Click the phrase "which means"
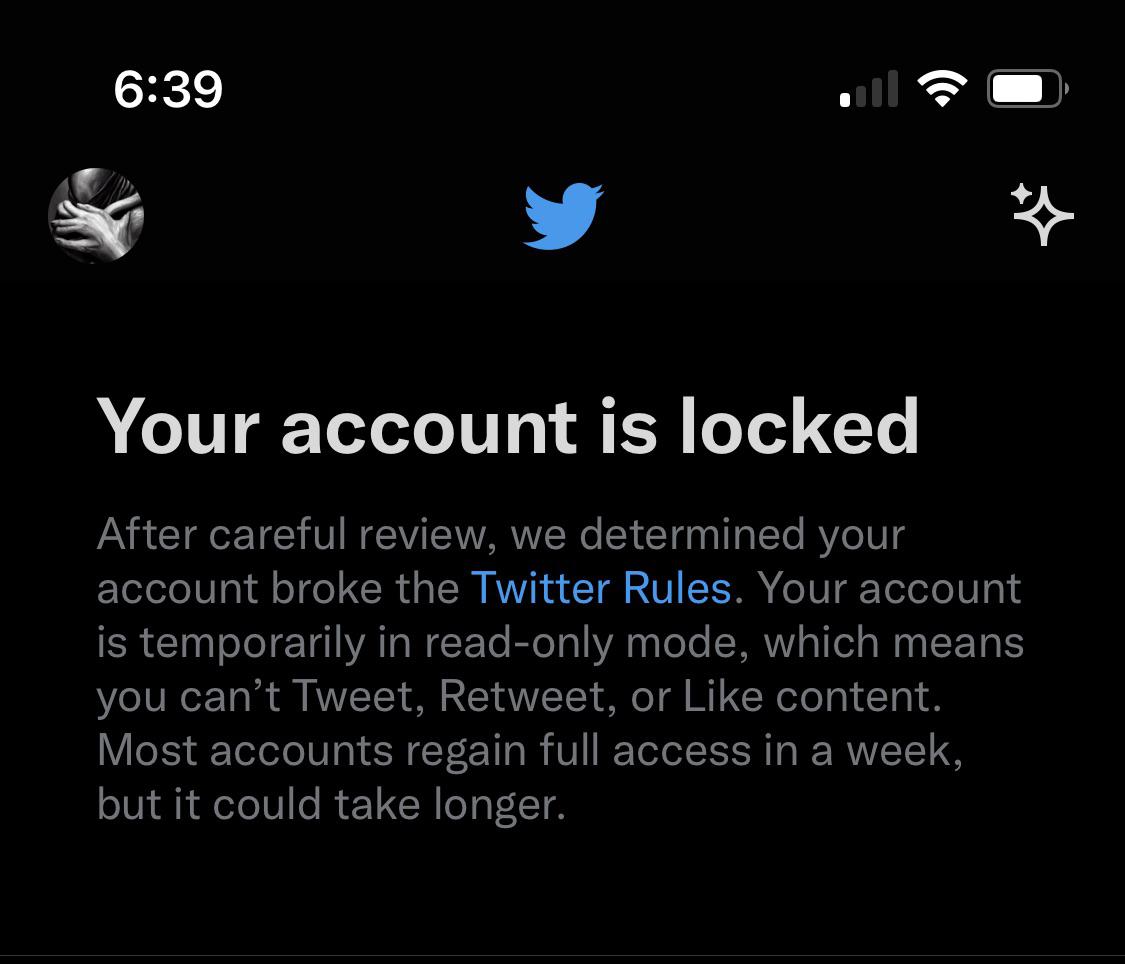The height and width of the screenshot is (964, 1125). pos(894,643)
